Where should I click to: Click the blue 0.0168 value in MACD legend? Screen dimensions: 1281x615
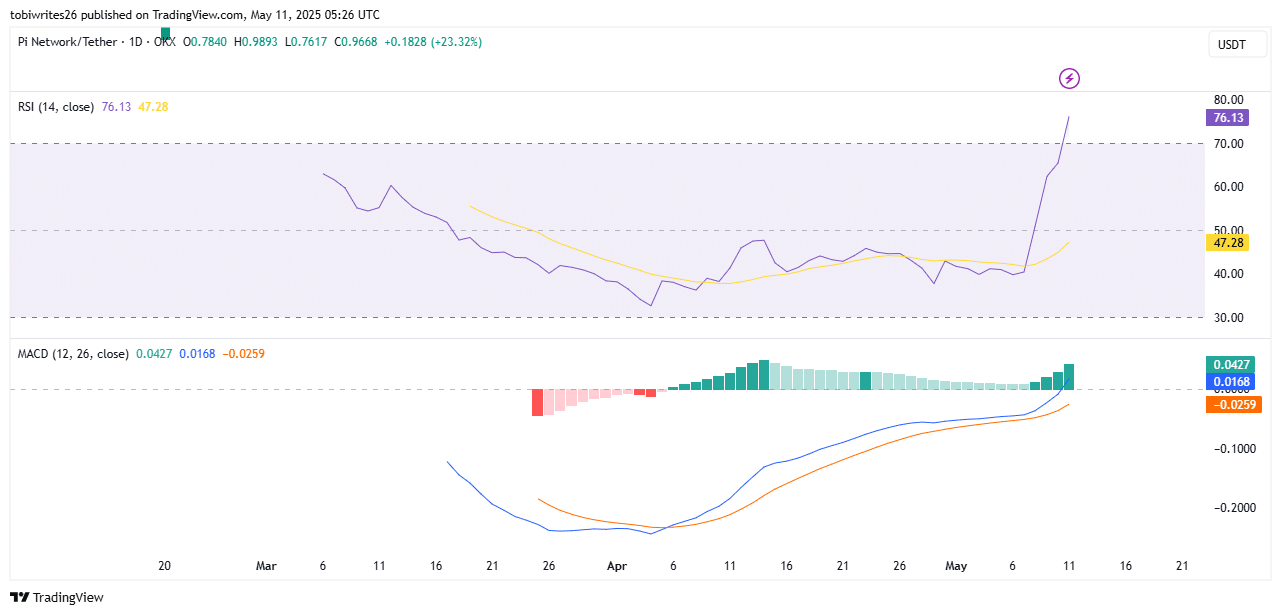pyautogui.click(x=198, y=354)
